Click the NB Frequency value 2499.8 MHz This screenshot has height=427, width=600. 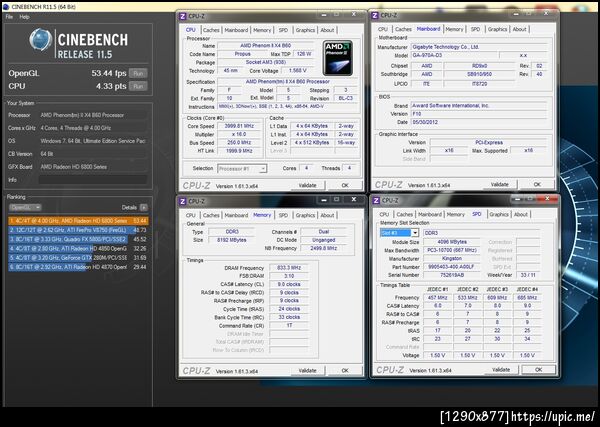tap(324, 248)
